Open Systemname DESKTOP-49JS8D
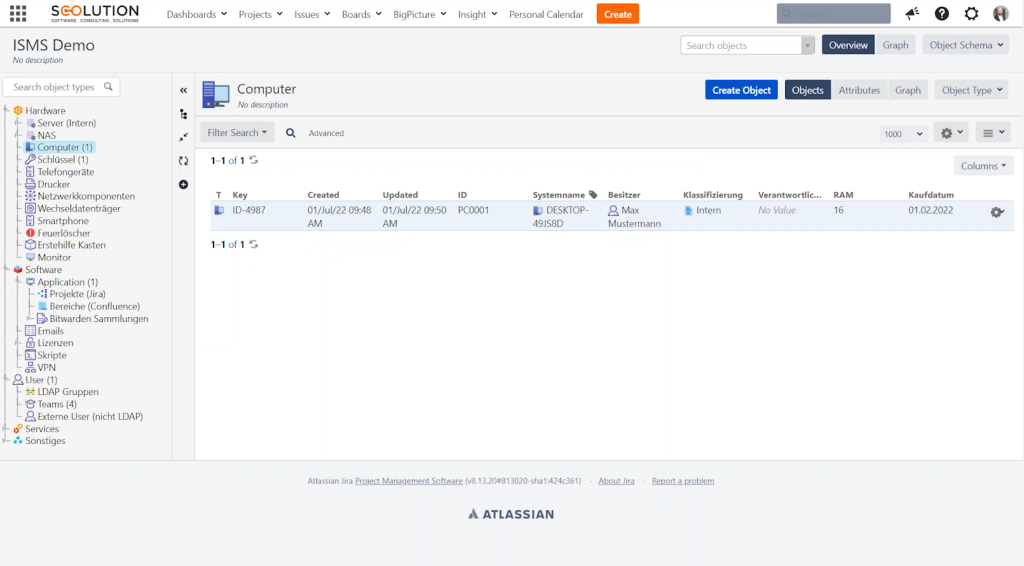1024x566 pixels. tap(560, 217)
